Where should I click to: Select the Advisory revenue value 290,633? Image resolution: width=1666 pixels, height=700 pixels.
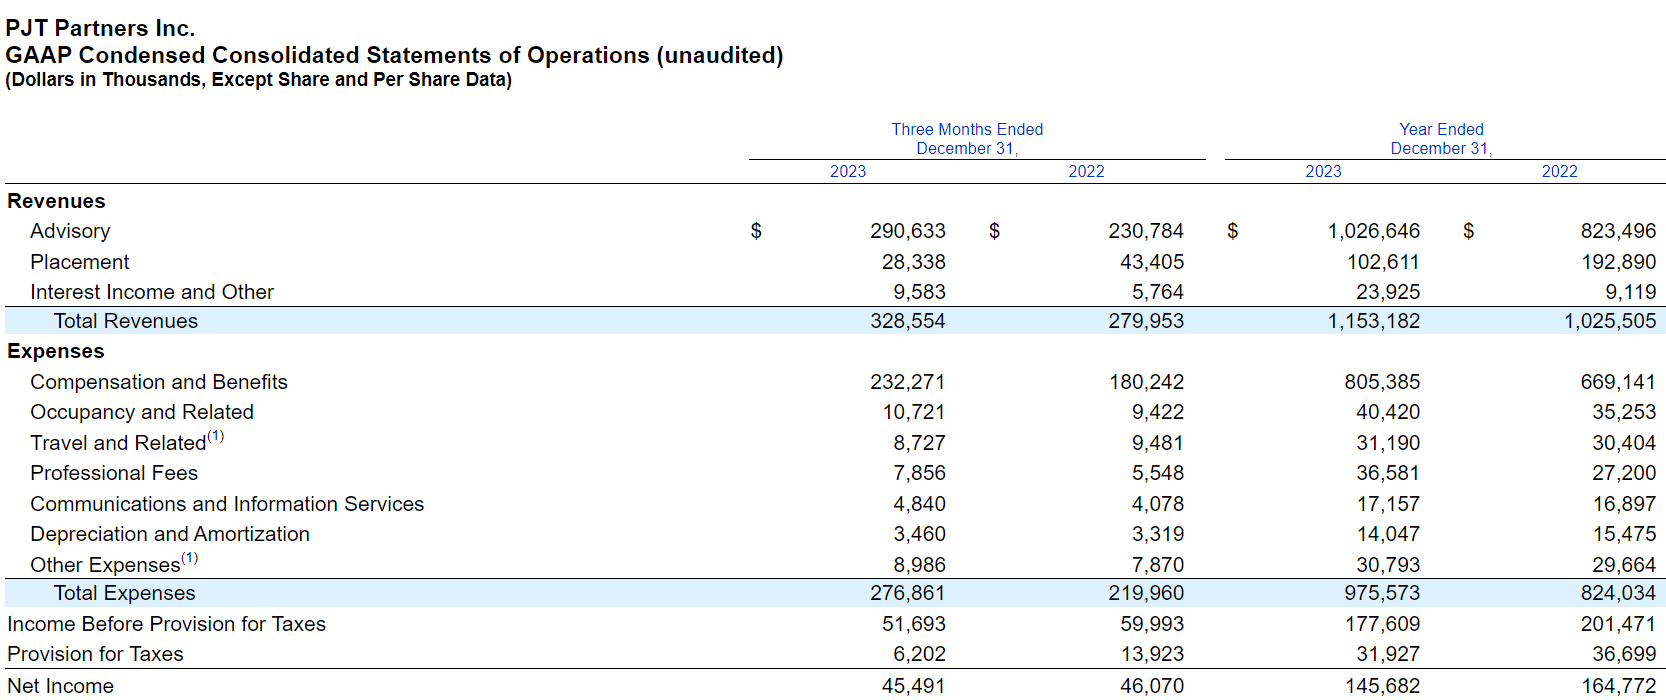click(x=907, y=231)
